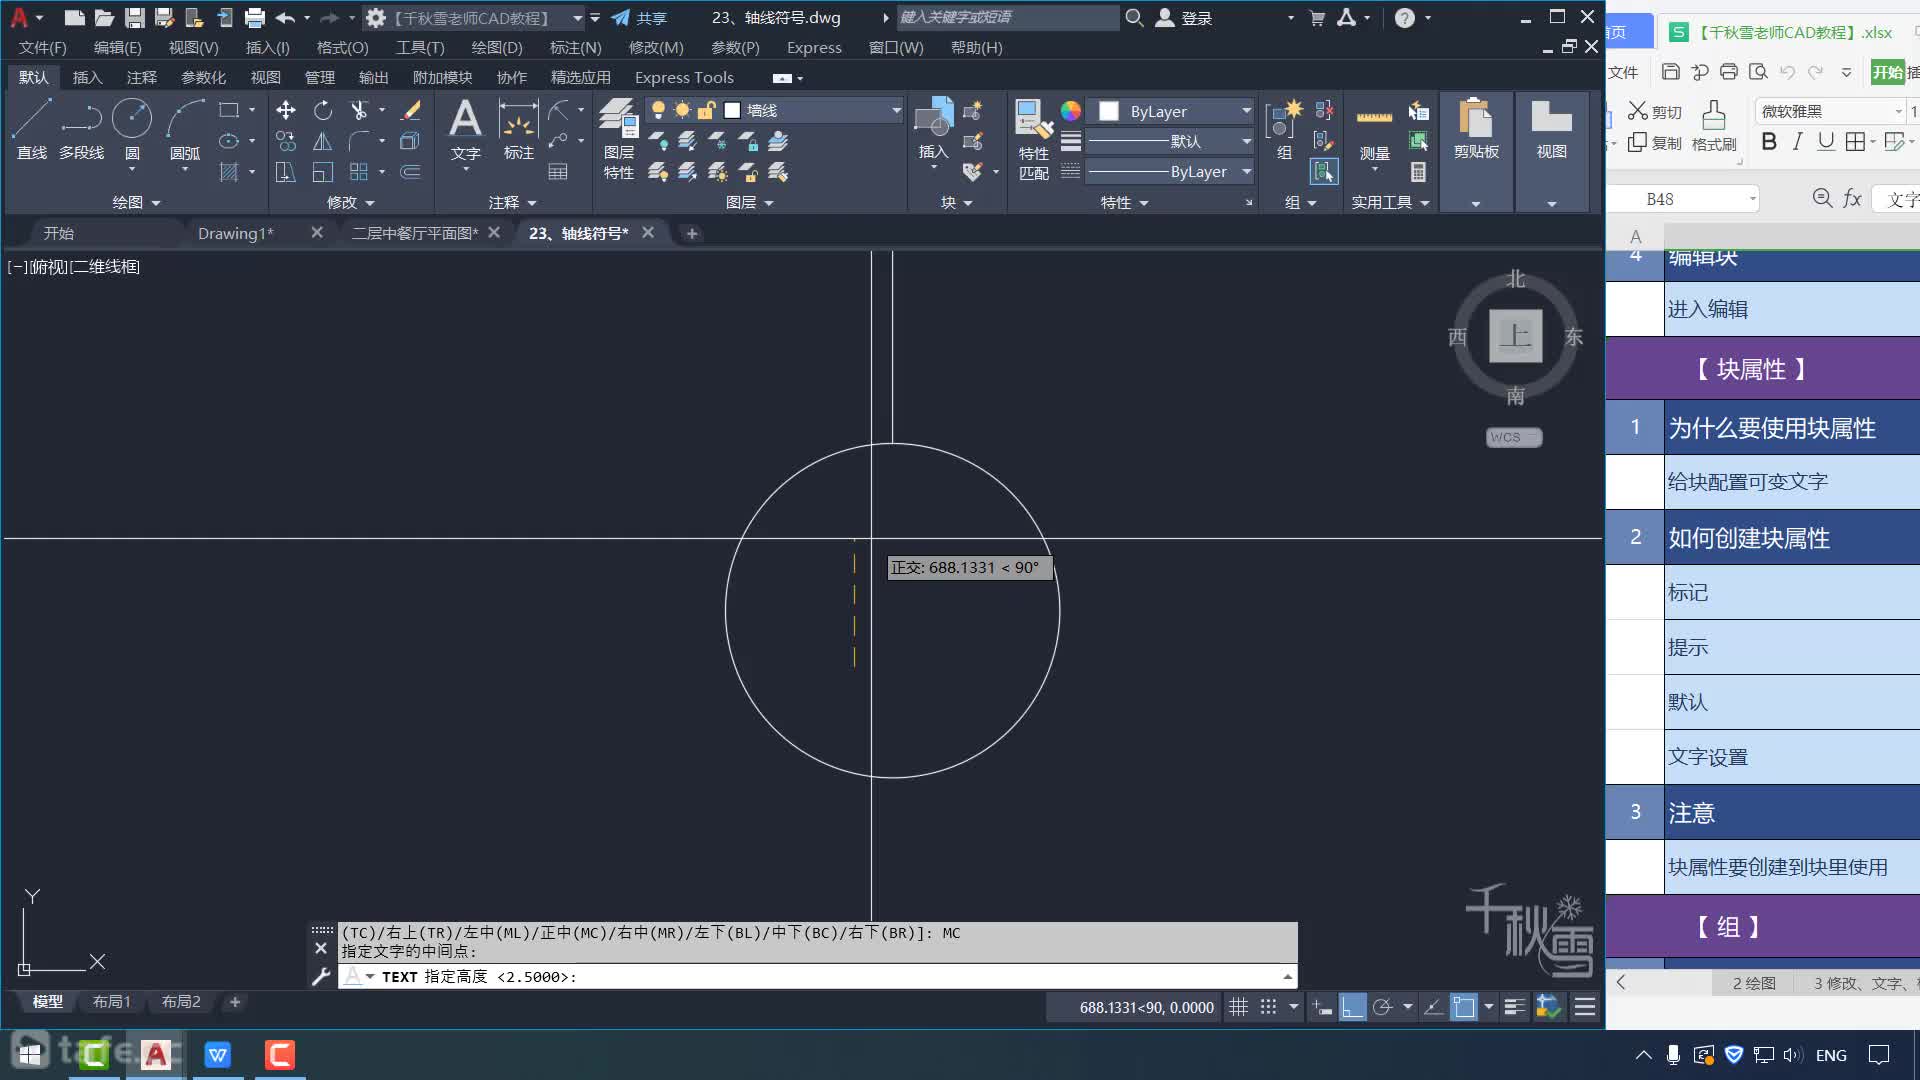Image resolution: width=1920 pixels, height=1080 pixels.
Task: Click 格式刷 in the WPS spreadsheet window
Action: click(x=1713, y=126)
